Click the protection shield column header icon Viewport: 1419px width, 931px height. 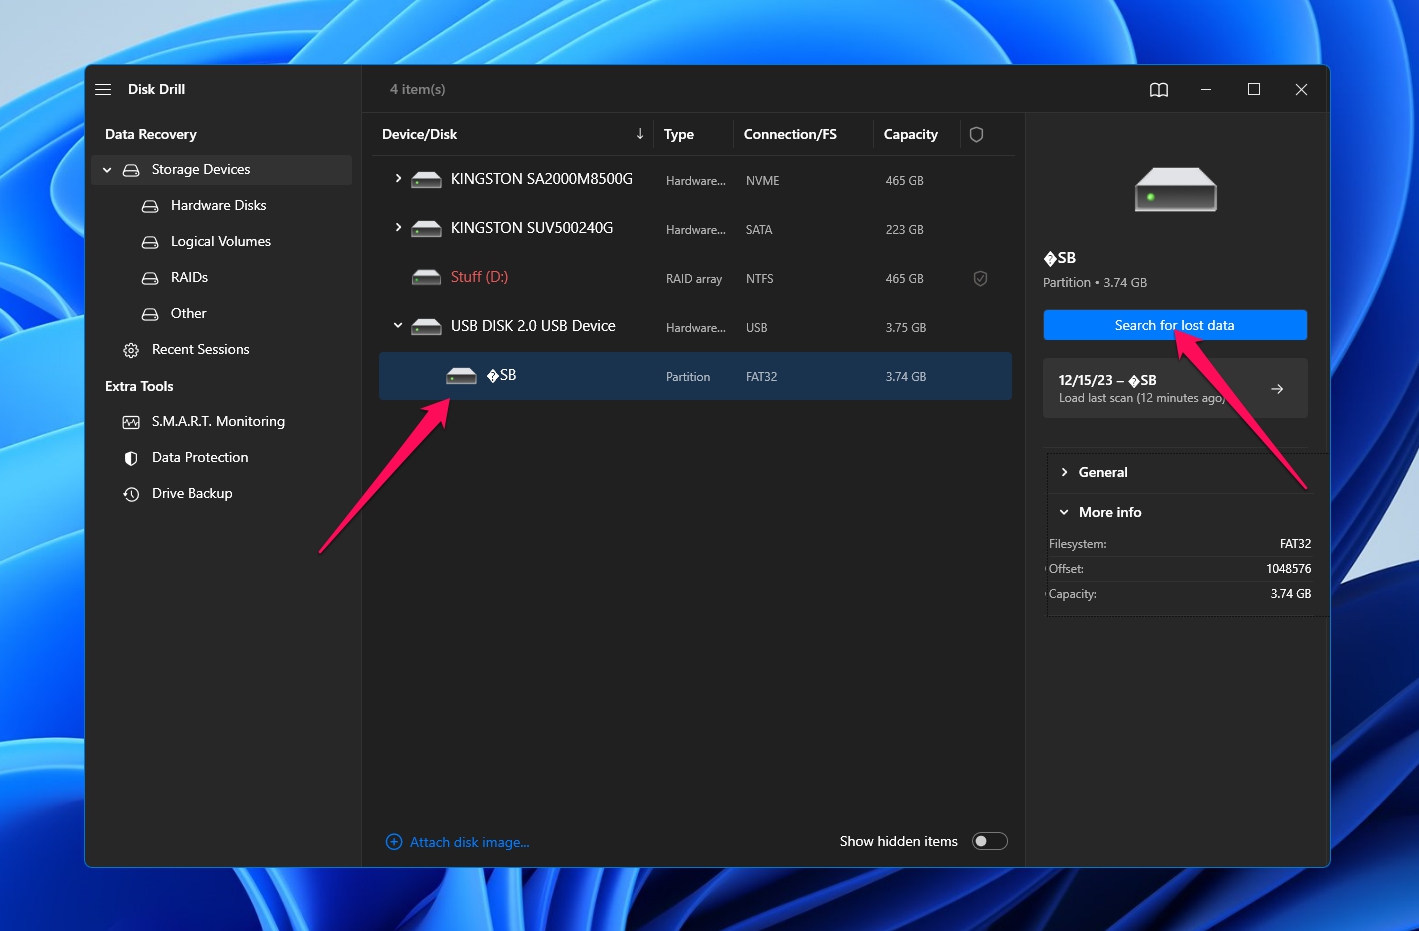click(x=977, y=134)
